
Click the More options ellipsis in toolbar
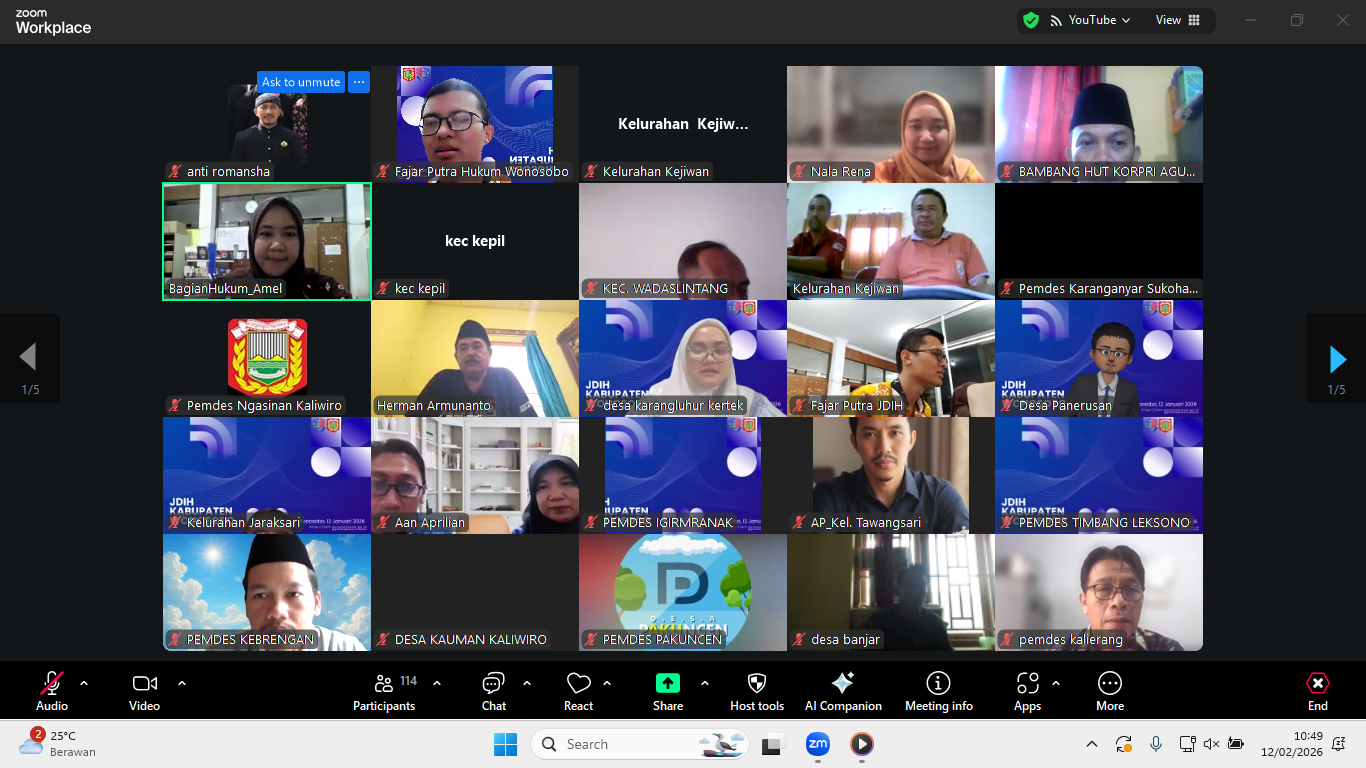[x=1109, y=691]
